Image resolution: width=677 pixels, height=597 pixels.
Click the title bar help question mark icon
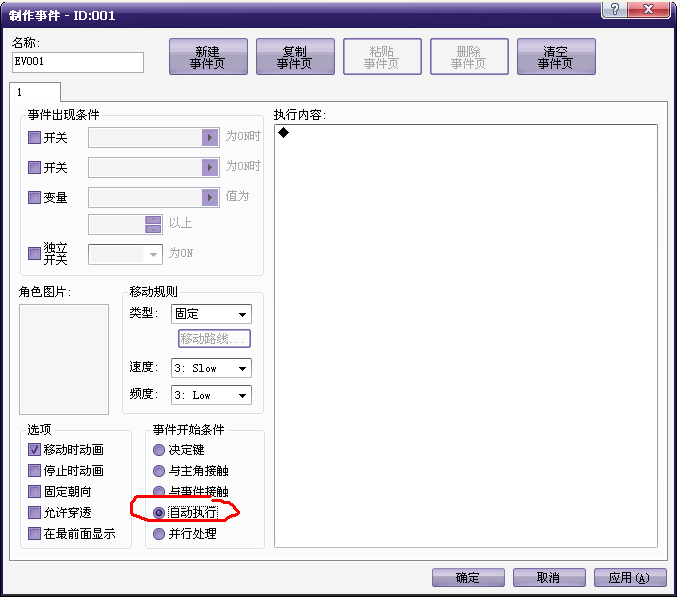[x=615, y=9]
